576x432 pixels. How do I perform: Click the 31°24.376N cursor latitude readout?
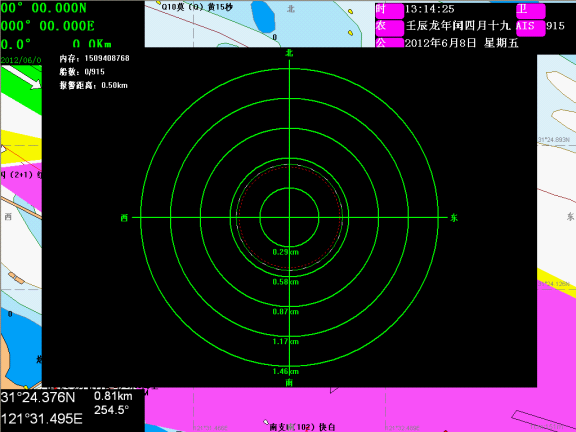tap(38, 397)
